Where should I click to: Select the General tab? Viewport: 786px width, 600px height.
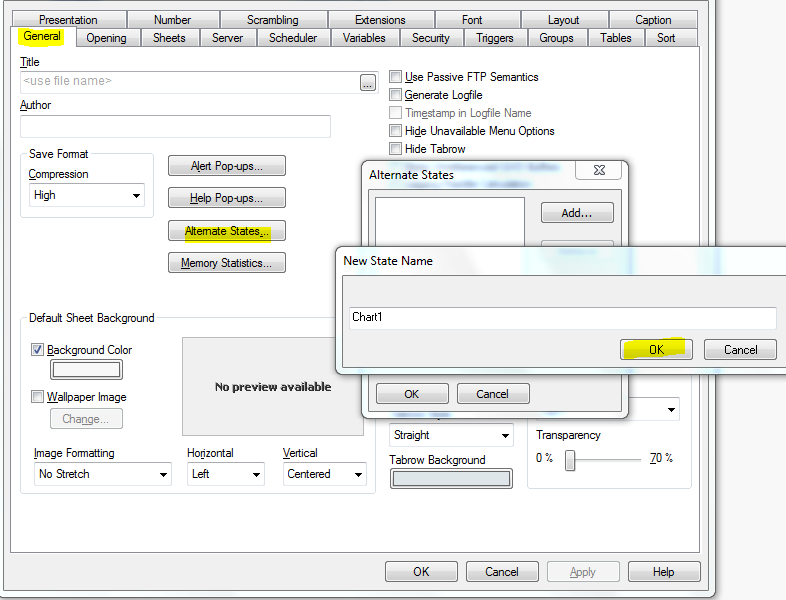pos(42,36)
